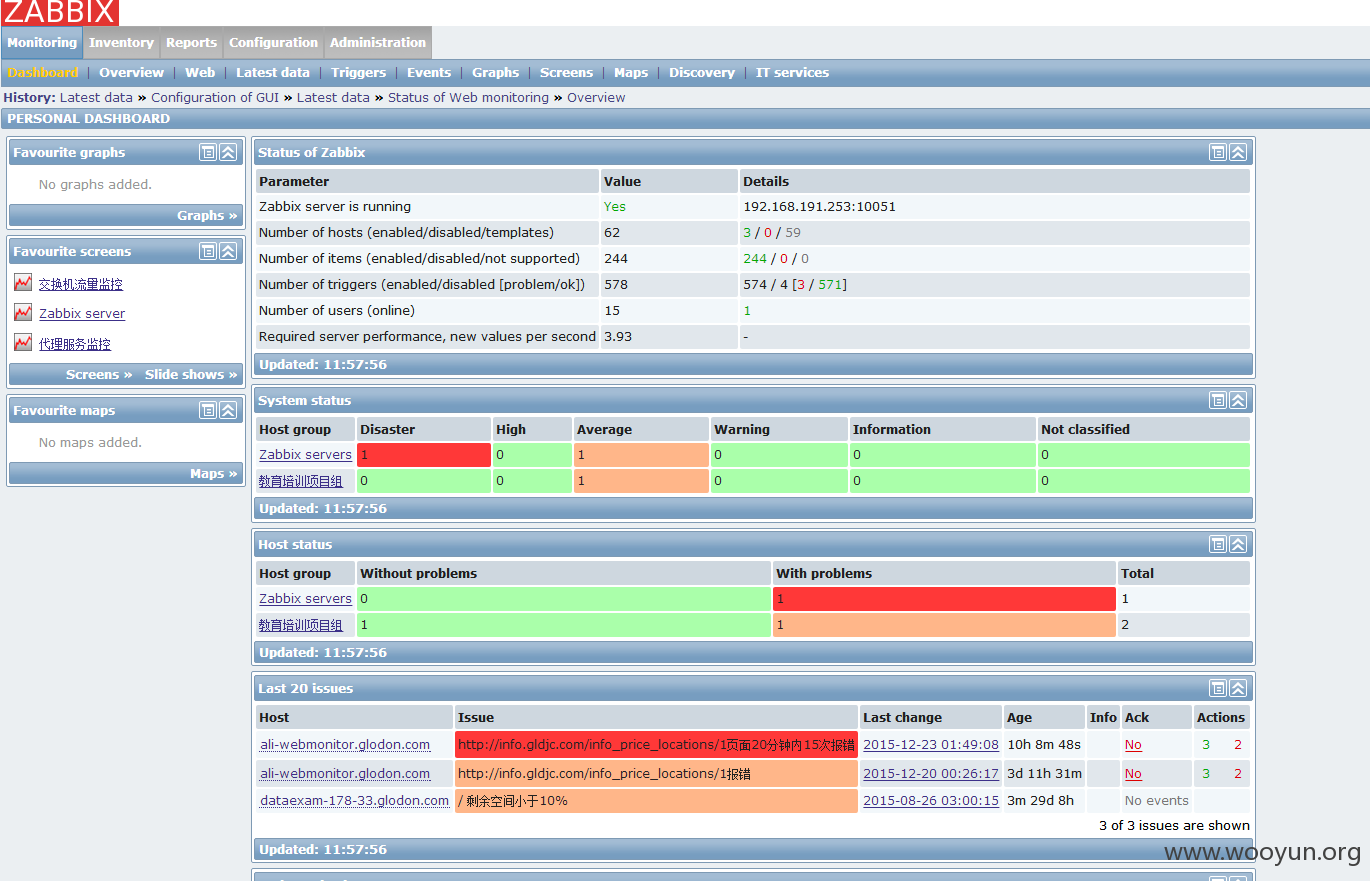Screen dimensions: 1370x881
Task: Open Zabbix servers group in System status
Action: click(305, 454)
